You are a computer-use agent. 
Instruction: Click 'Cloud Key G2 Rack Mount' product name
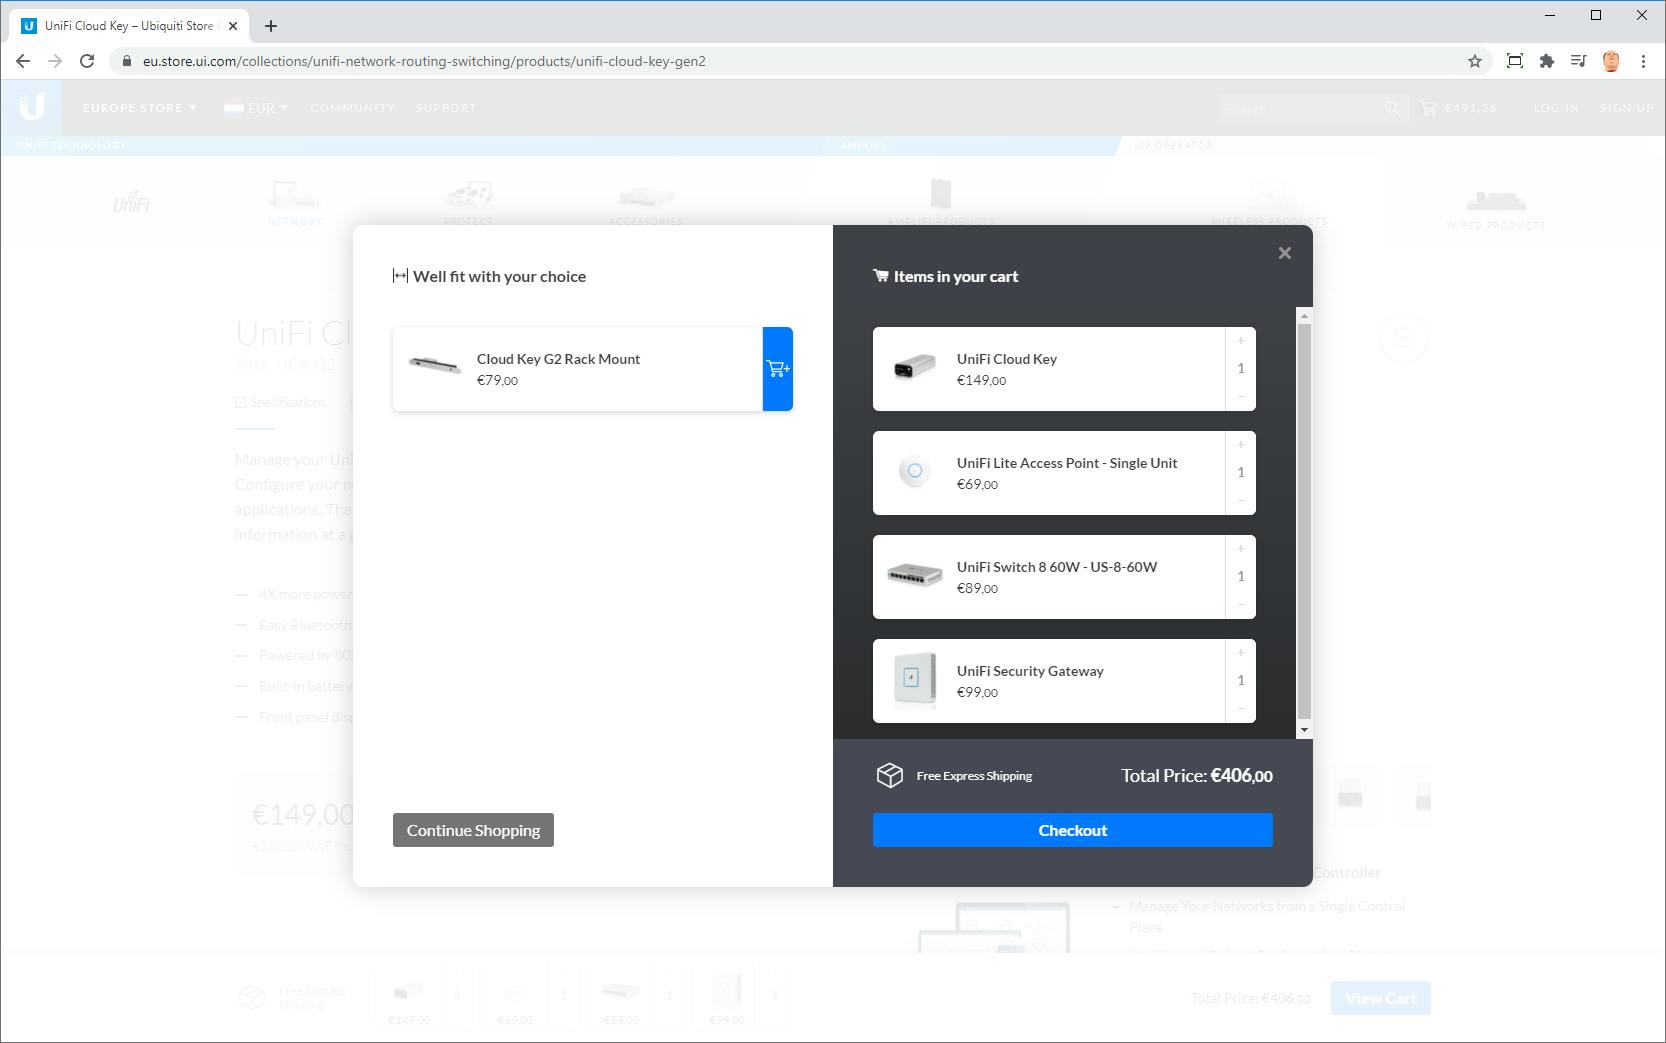pos(558,359)
